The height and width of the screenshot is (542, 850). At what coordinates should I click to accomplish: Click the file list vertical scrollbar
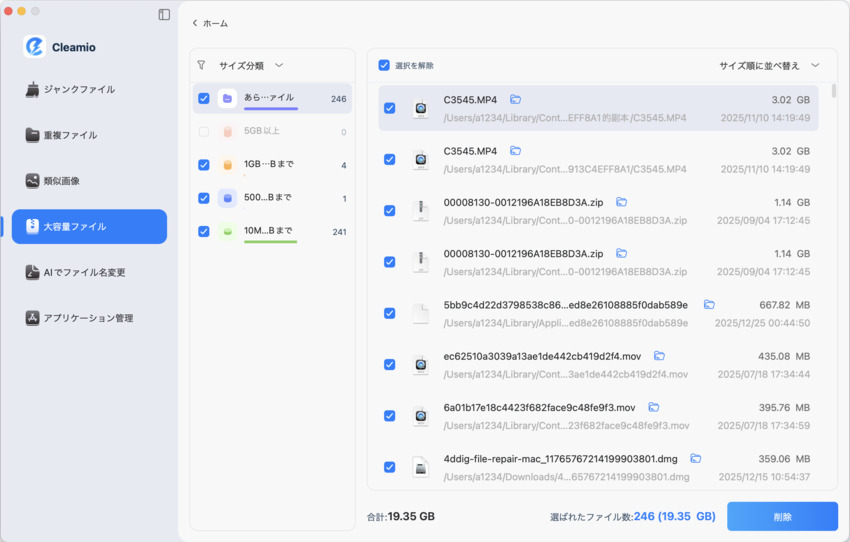(834, 92)
